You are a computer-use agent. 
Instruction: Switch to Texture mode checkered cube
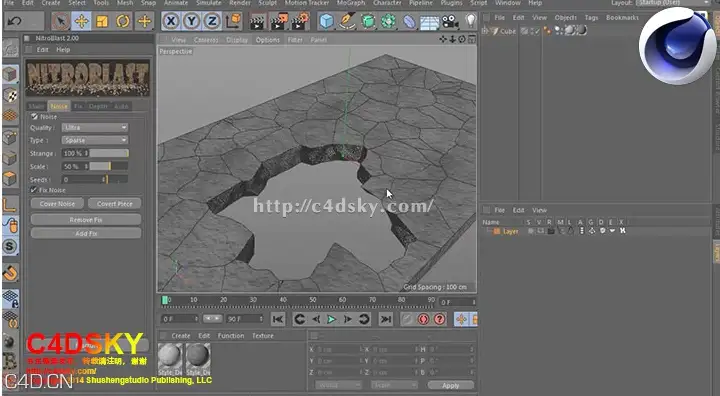pyautogui.click(x=10, y=95)
